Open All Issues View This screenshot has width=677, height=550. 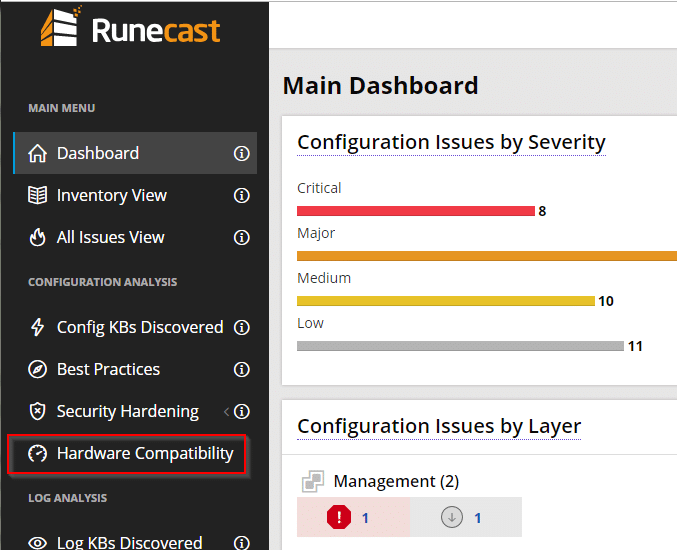point(111,237)
